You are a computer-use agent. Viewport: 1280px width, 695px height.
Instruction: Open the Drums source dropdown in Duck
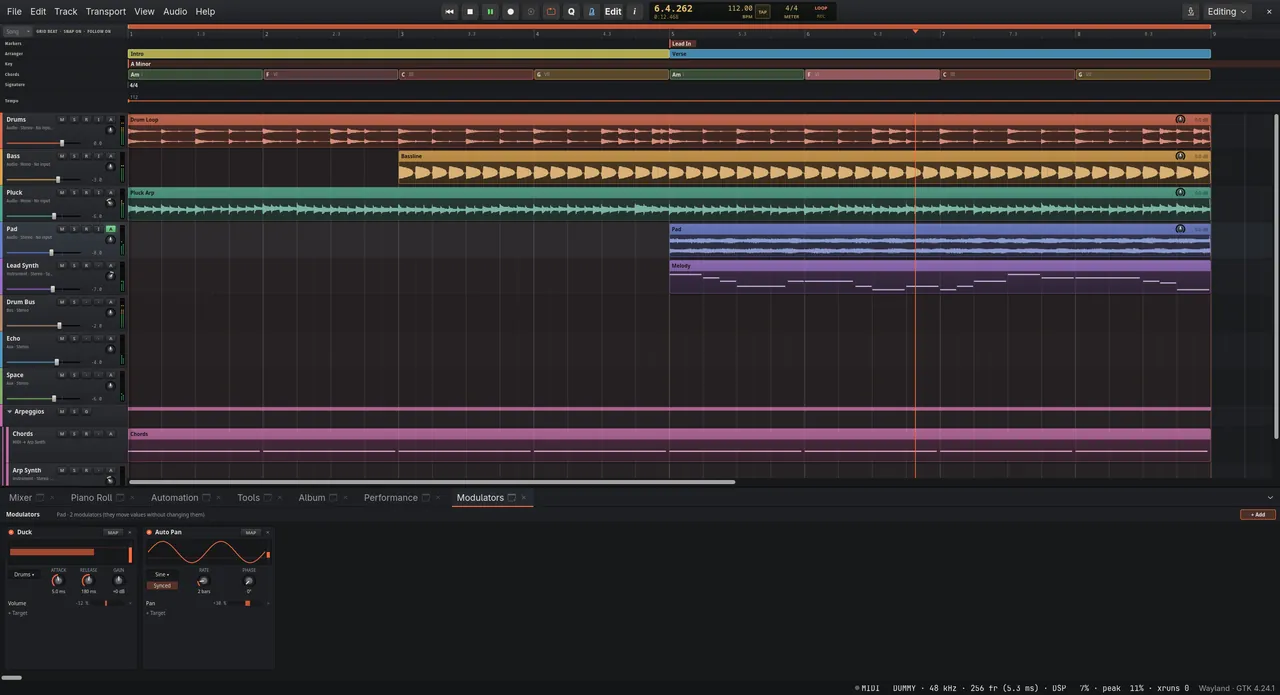click(24, 575)
